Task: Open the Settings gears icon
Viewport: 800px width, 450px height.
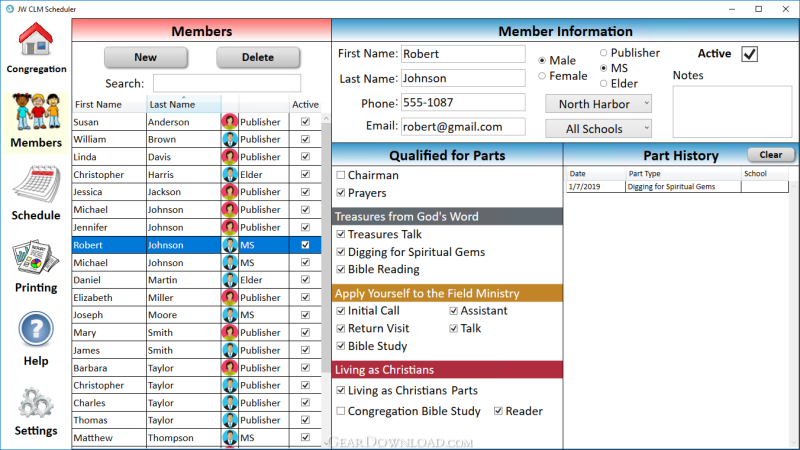Action: pyautogui.click(x=36, y=403)
